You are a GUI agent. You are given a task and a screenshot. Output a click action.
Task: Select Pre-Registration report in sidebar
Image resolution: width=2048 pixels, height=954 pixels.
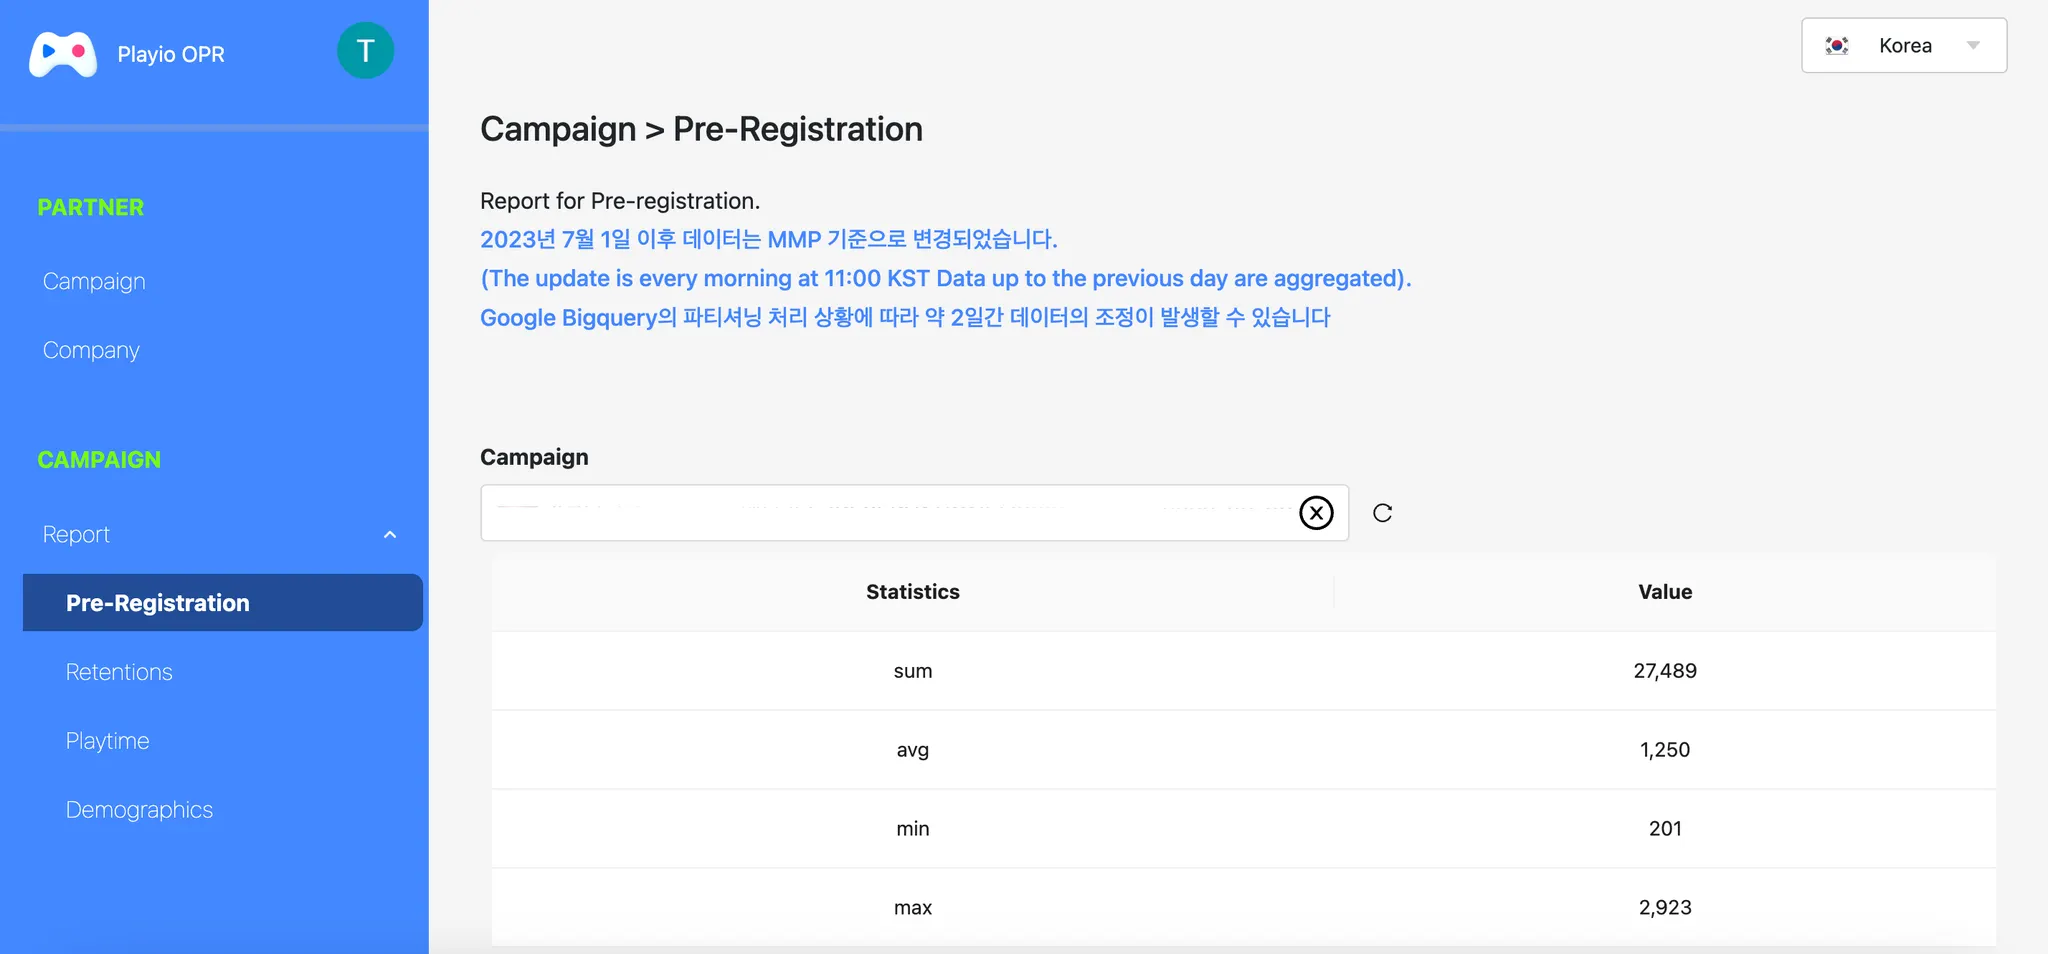click(x=158, y=603)
